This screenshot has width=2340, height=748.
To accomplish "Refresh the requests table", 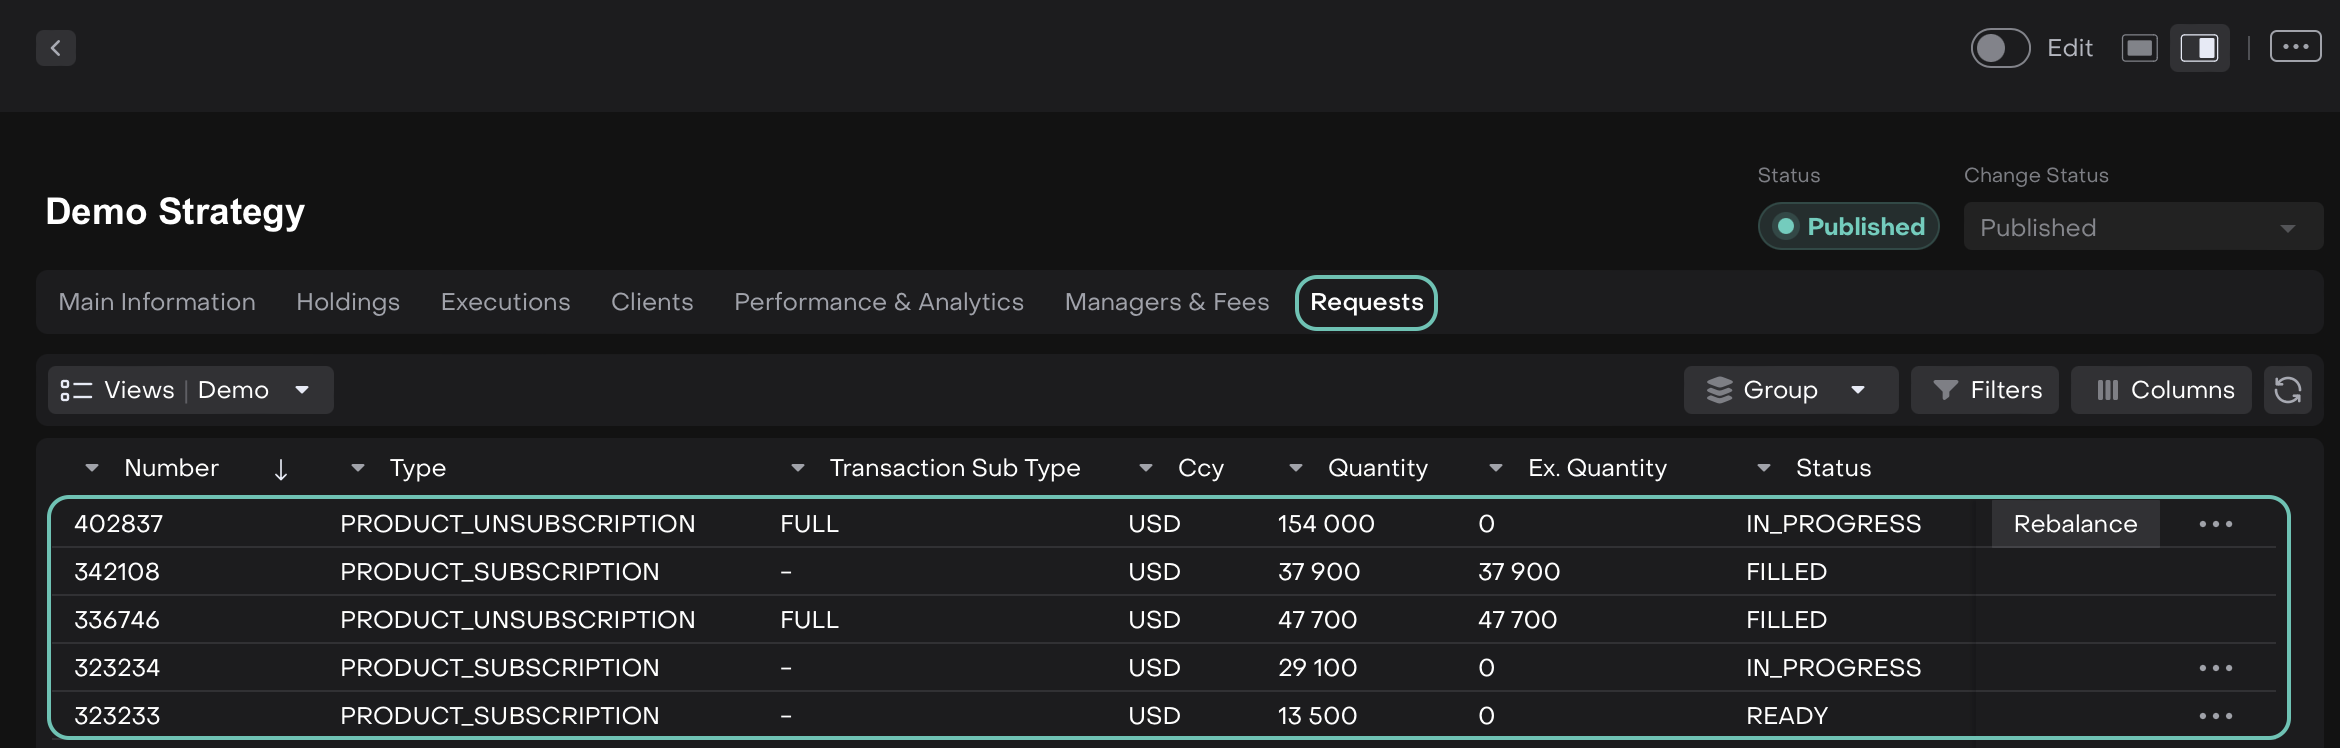I will 2288,390.
